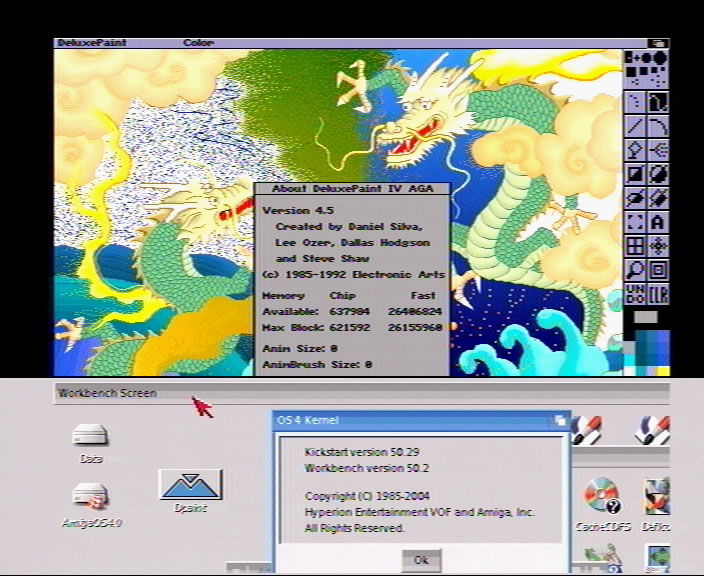The width and height of the screenshot is (704, 576).
Task: Click the CLR clear-screen button
Action: [658, 294]
